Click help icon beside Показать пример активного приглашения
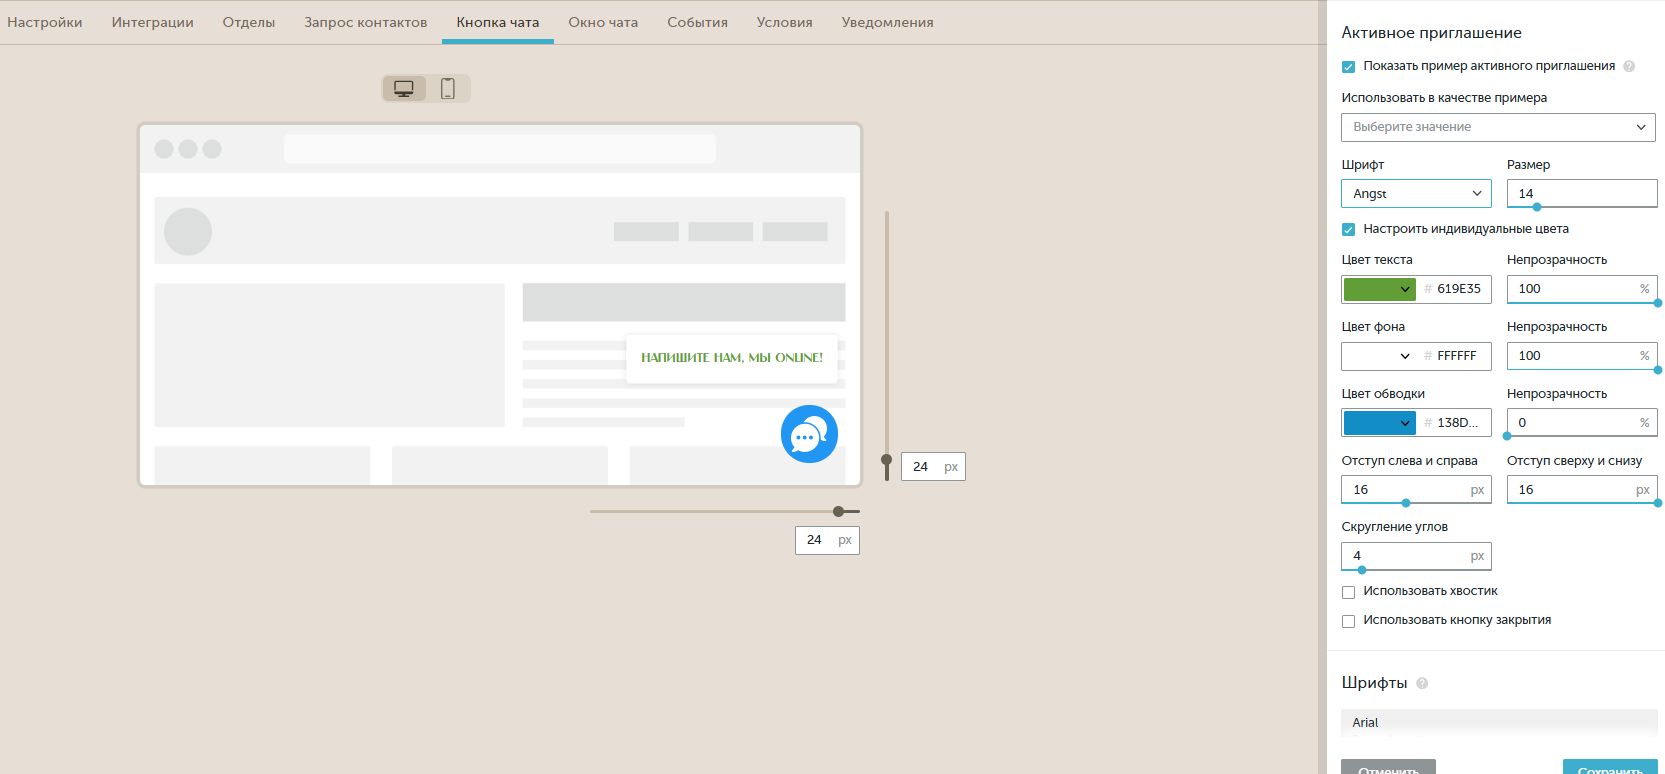This screenshot has height=774, width=1665. 1629,66
